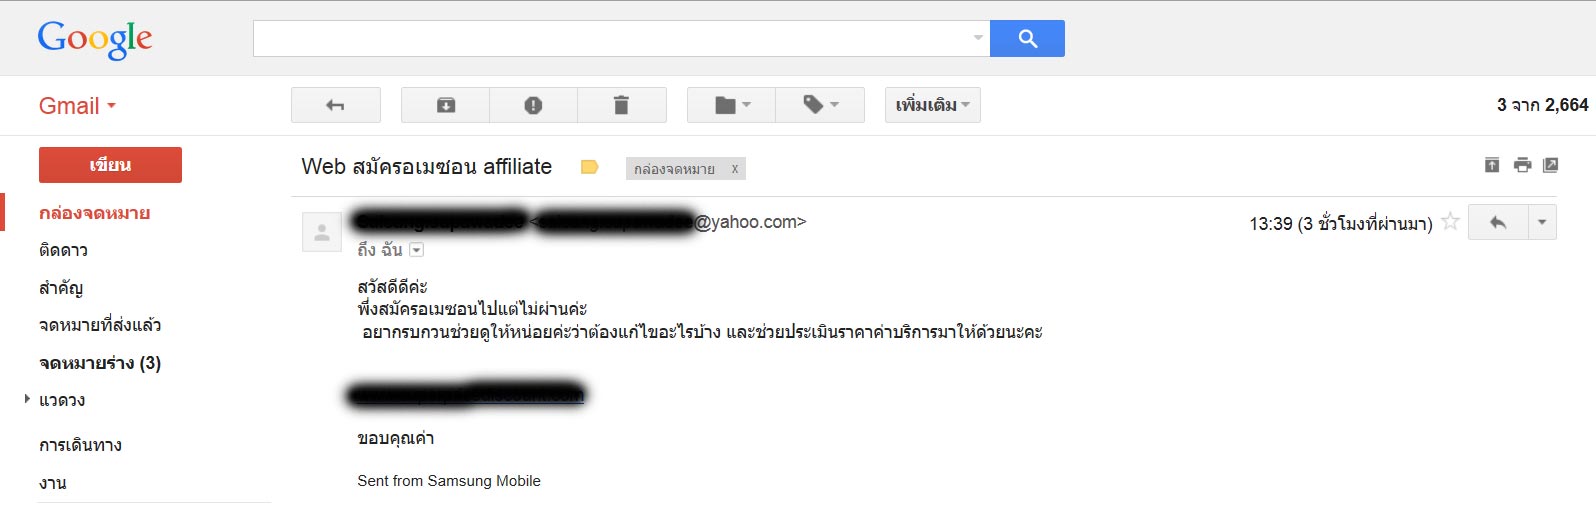
Task: Show details arrow next to ถึง ฉัน
Action: 417,250
